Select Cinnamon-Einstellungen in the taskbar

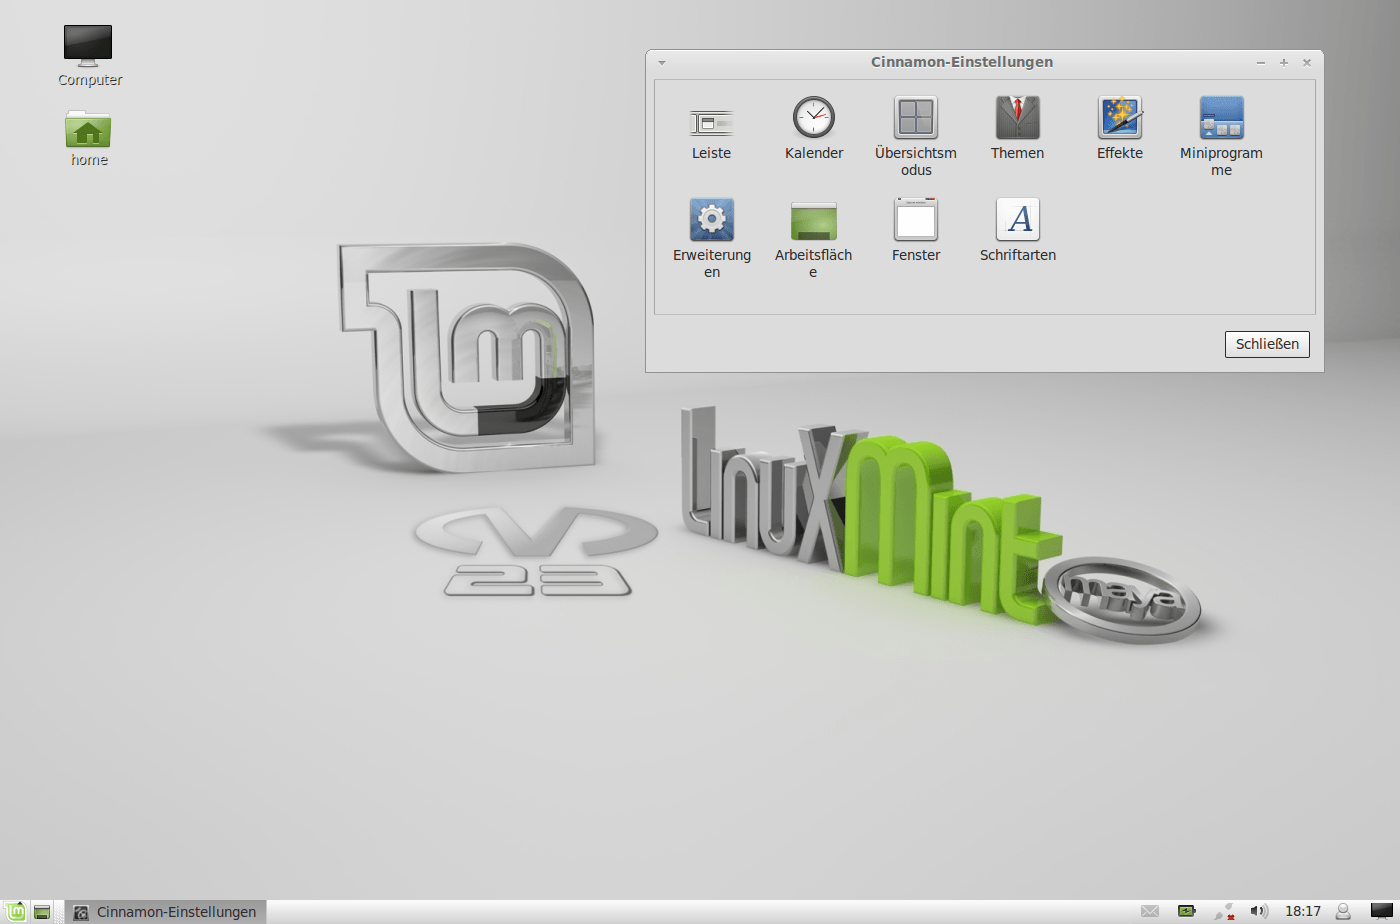tap(166, 912)
